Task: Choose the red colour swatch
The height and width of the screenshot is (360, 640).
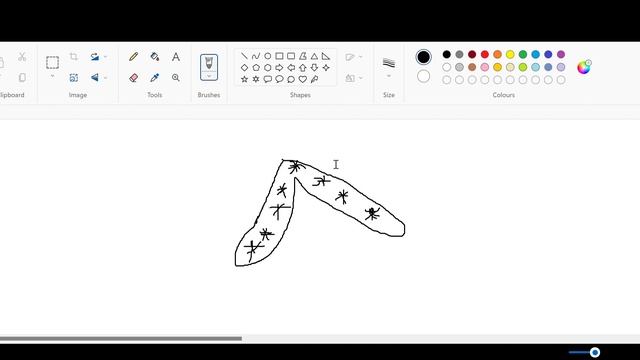Action: pyautogui.click(x=485, y=54)
